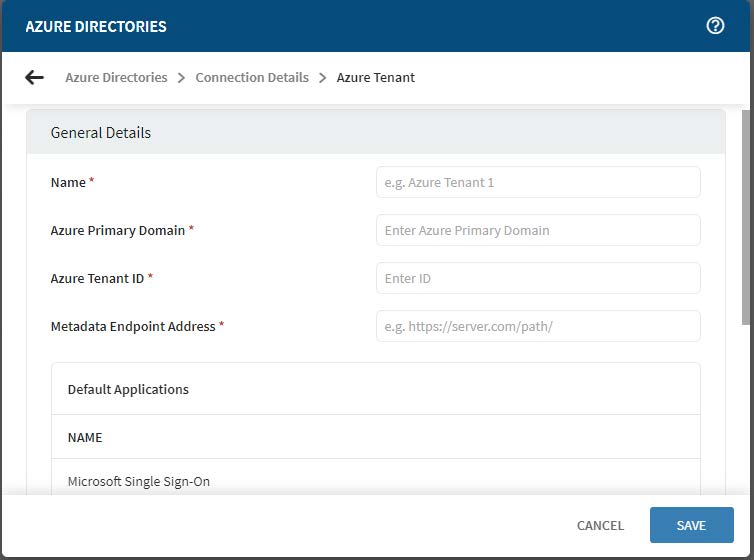The width and height of the screenshot is (754, 560).
Task: Select the Microsoft Single Sign-On row
Action: pyautogui.click(x=139, y=481)
